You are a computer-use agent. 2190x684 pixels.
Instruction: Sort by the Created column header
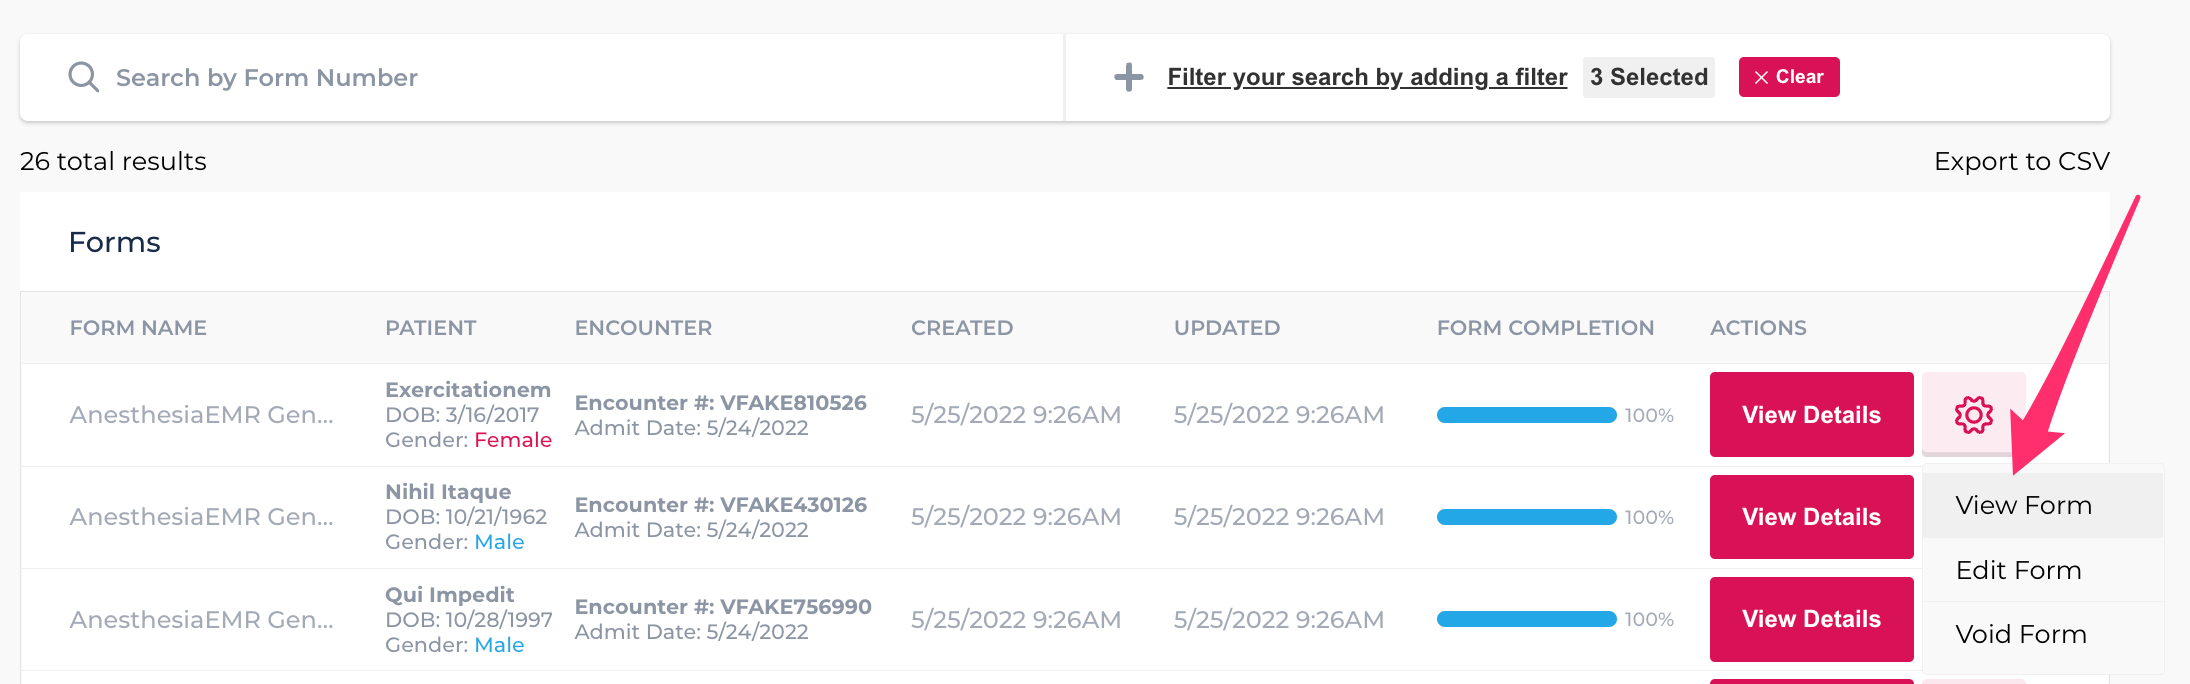point(961,328)
